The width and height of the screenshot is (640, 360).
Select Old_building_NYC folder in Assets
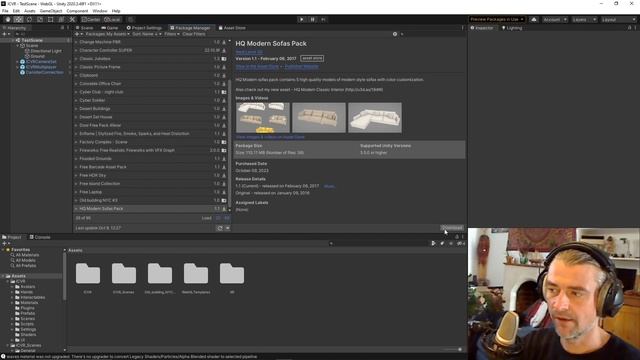[x=160, y=278]
